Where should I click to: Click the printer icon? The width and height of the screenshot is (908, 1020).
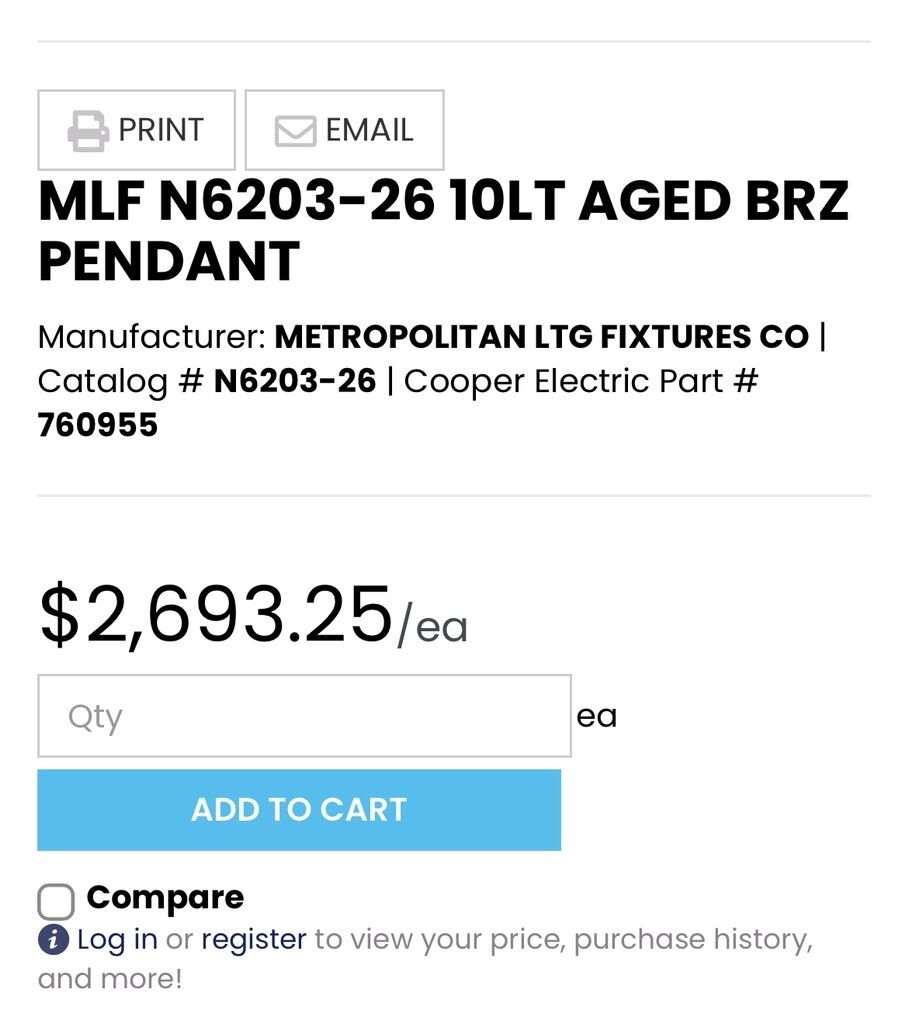point(88,131)
